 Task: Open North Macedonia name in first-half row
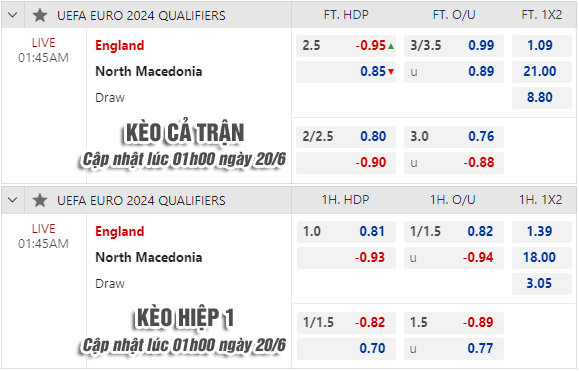(149, 257)
